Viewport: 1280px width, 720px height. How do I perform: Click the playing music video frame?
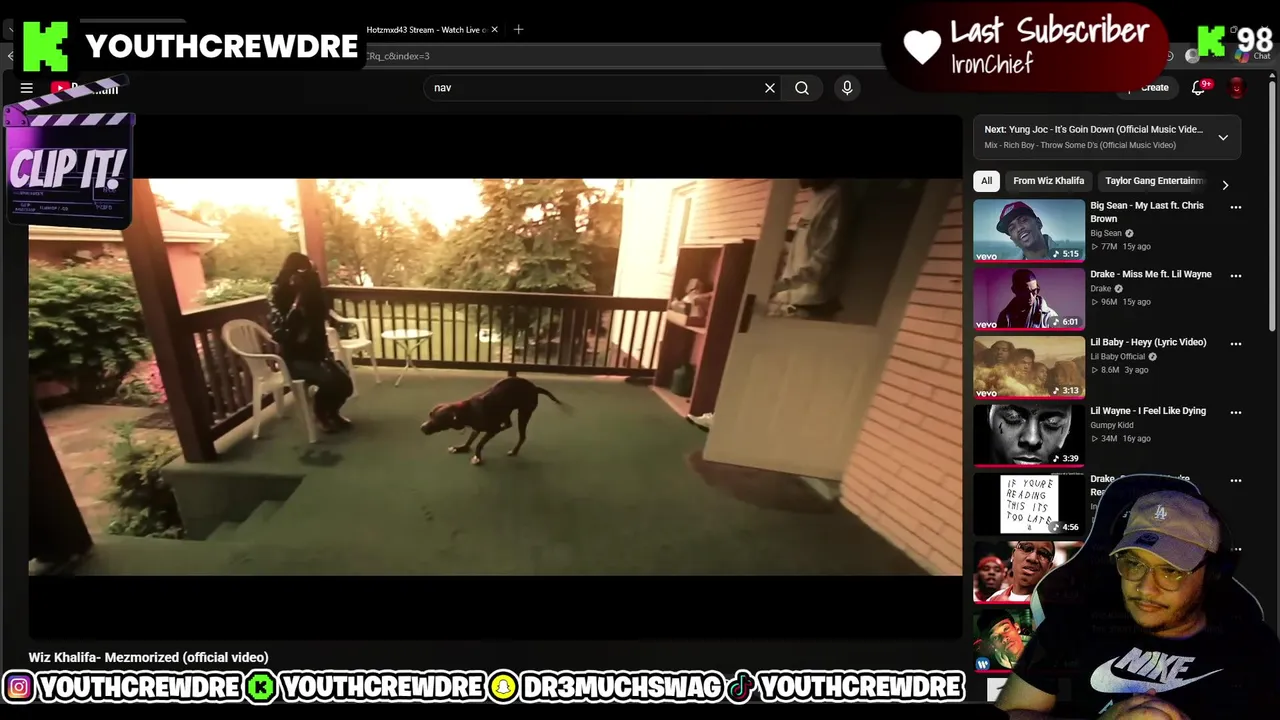click(x=495, y=377)
